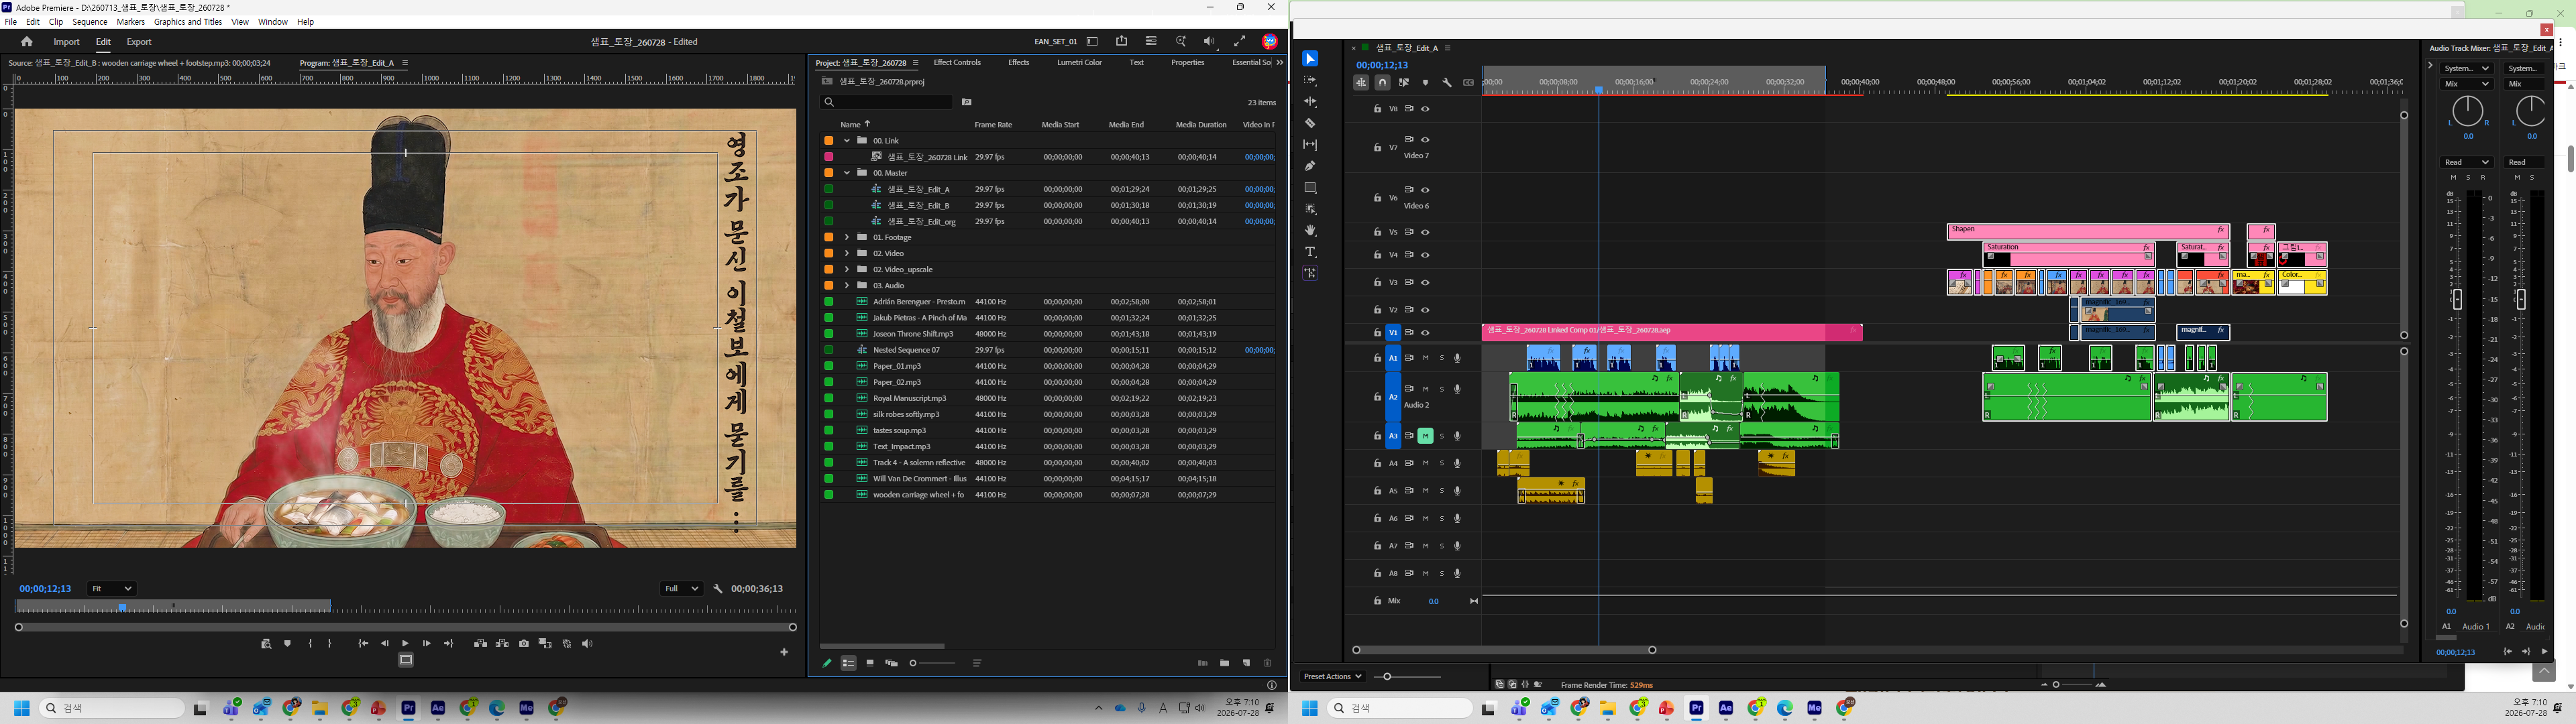Screen dimensions: 2576x724
Task: Select the Pen tool
Action: click(1310, 166)
